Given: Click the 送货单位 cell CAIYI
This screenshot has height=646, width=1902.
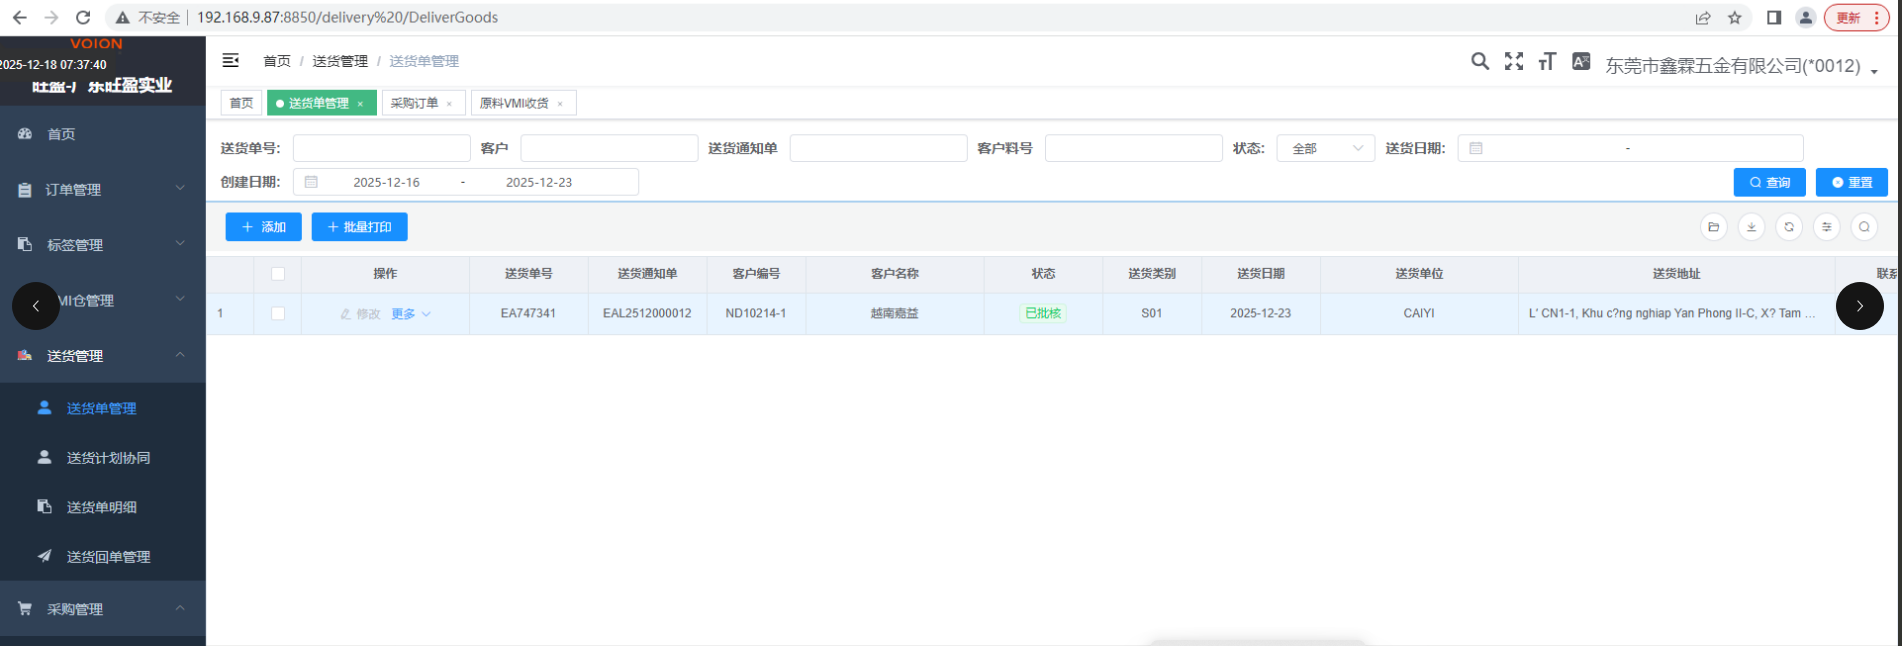Looking at the screenshot, I should coord(1419,313).
